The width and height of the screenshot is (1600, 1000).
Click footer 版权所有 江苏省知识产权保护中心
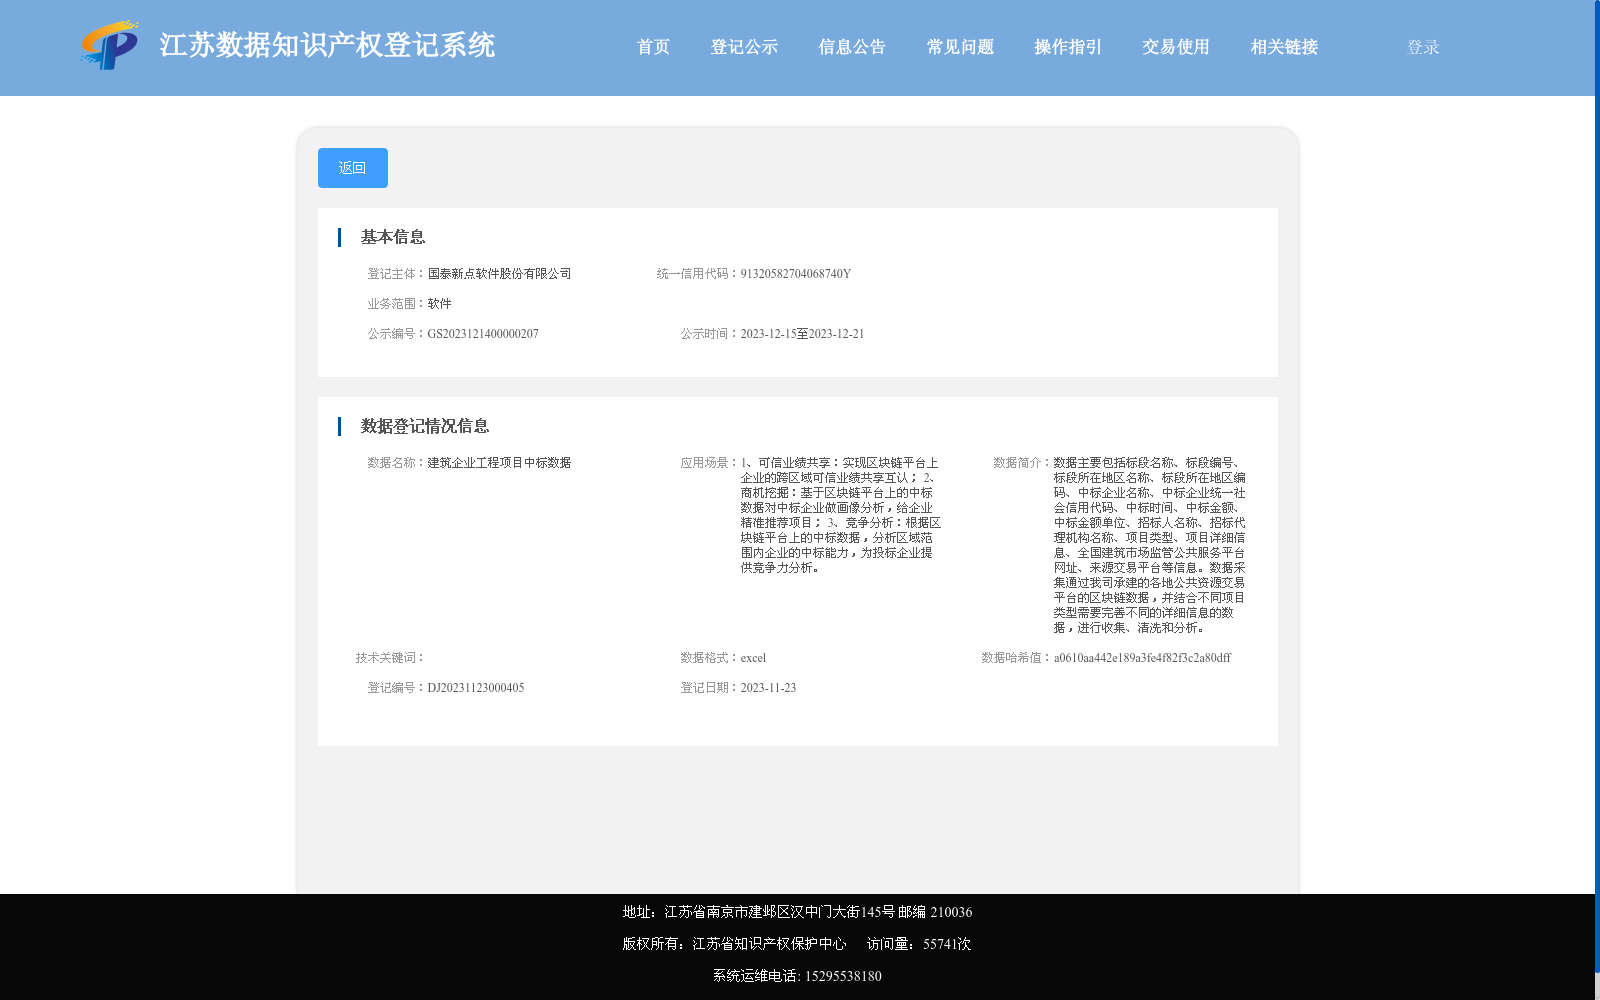tap(734, 944)
